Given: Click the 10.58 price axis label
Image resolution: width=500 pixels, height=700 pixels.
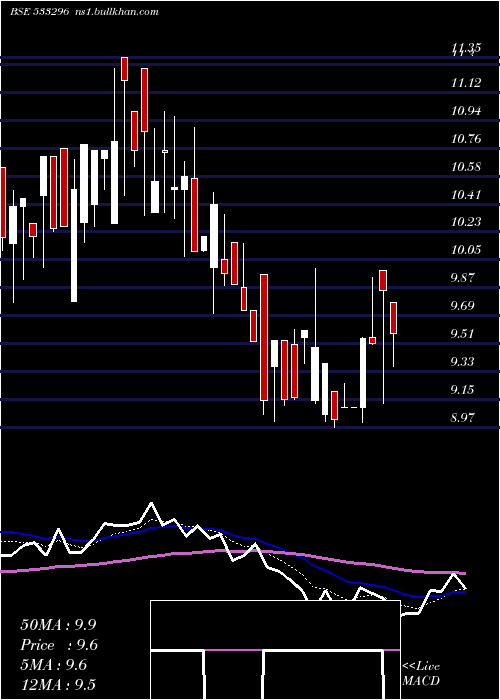Looking at the screenshot, I should (466, 167).
